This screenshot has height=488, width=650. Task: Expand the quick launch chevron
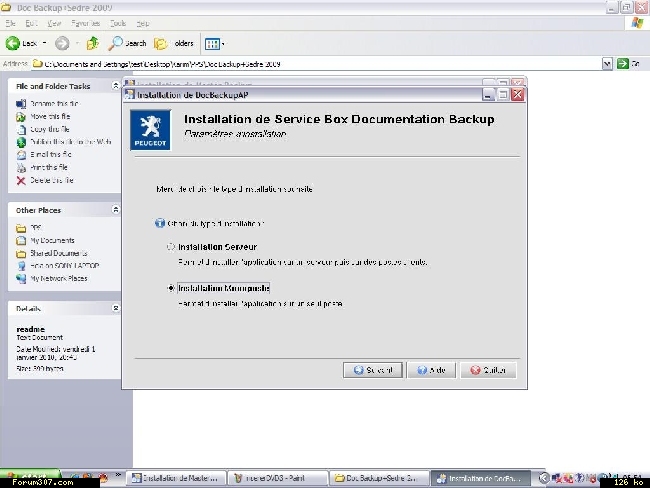coord(118,474)
